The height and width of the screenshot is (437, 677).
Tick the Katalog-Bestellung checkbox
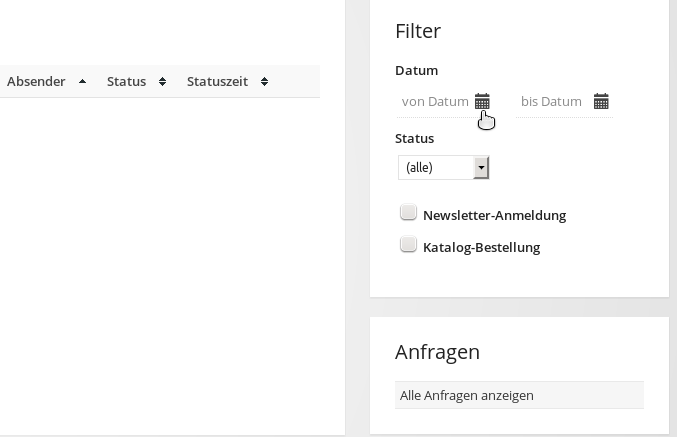(x=408, y=244)
